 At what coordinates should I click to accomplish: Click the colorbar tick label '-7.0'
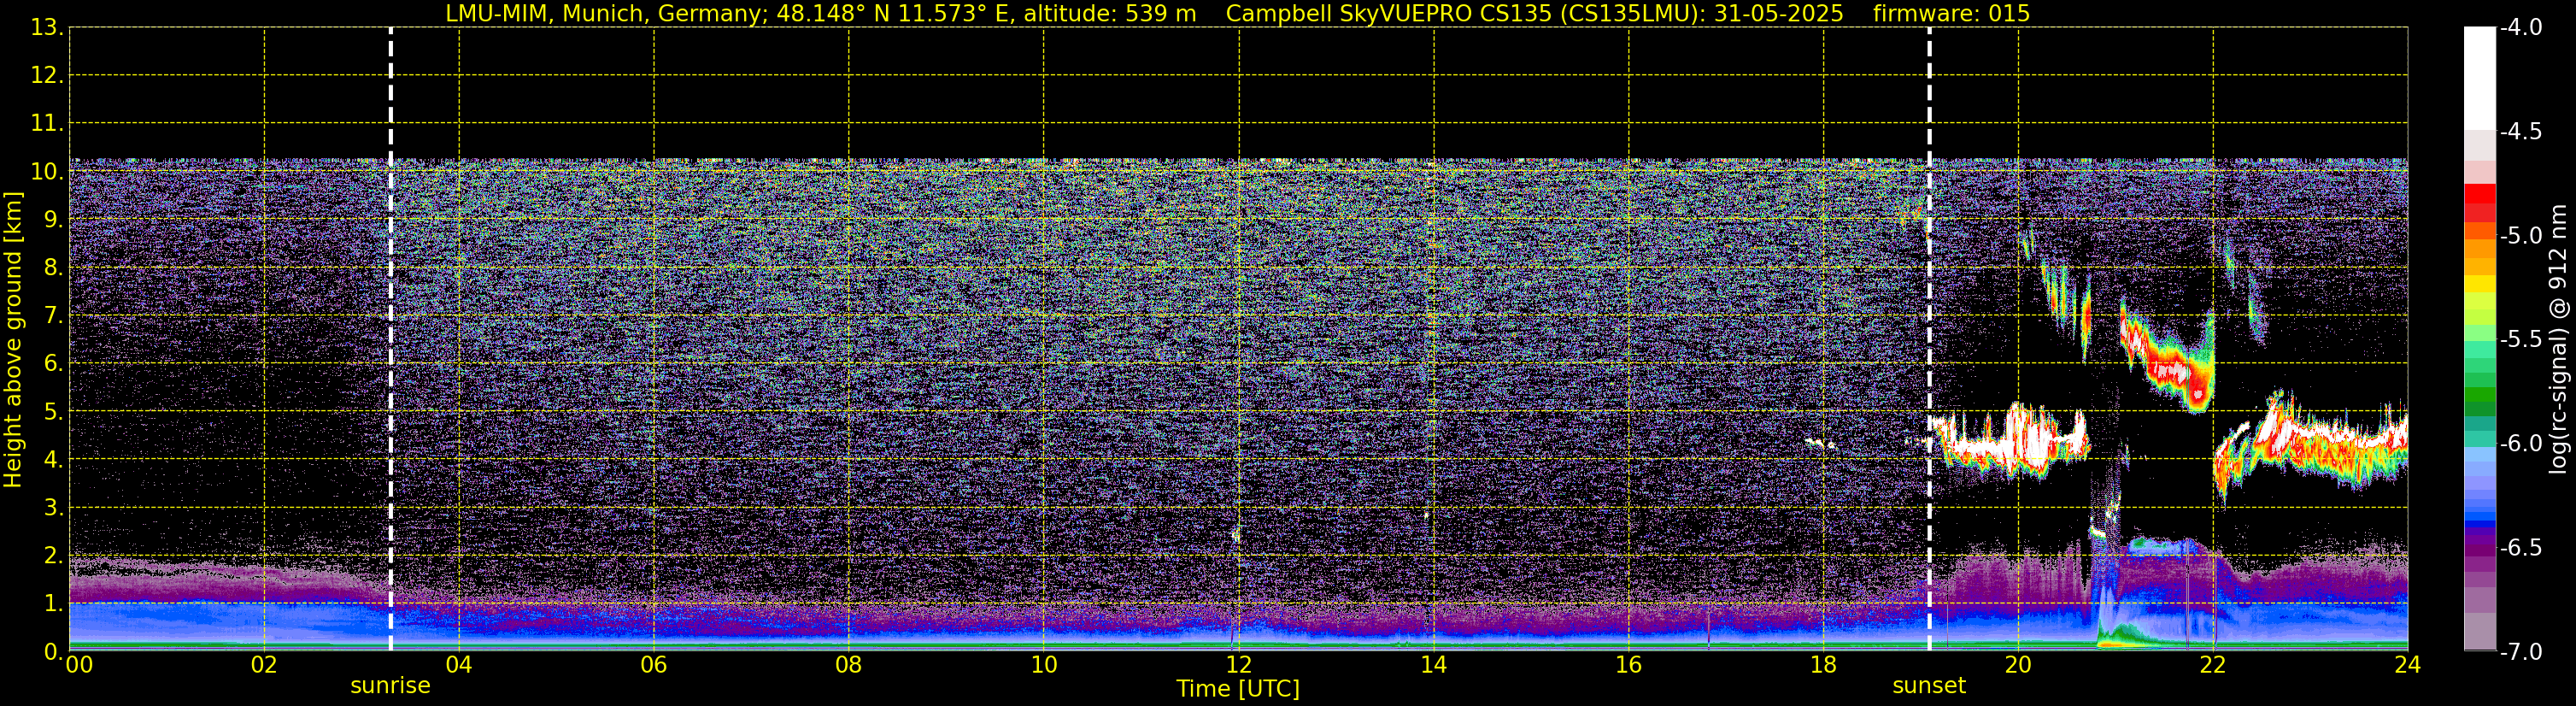coord(2520,651)
